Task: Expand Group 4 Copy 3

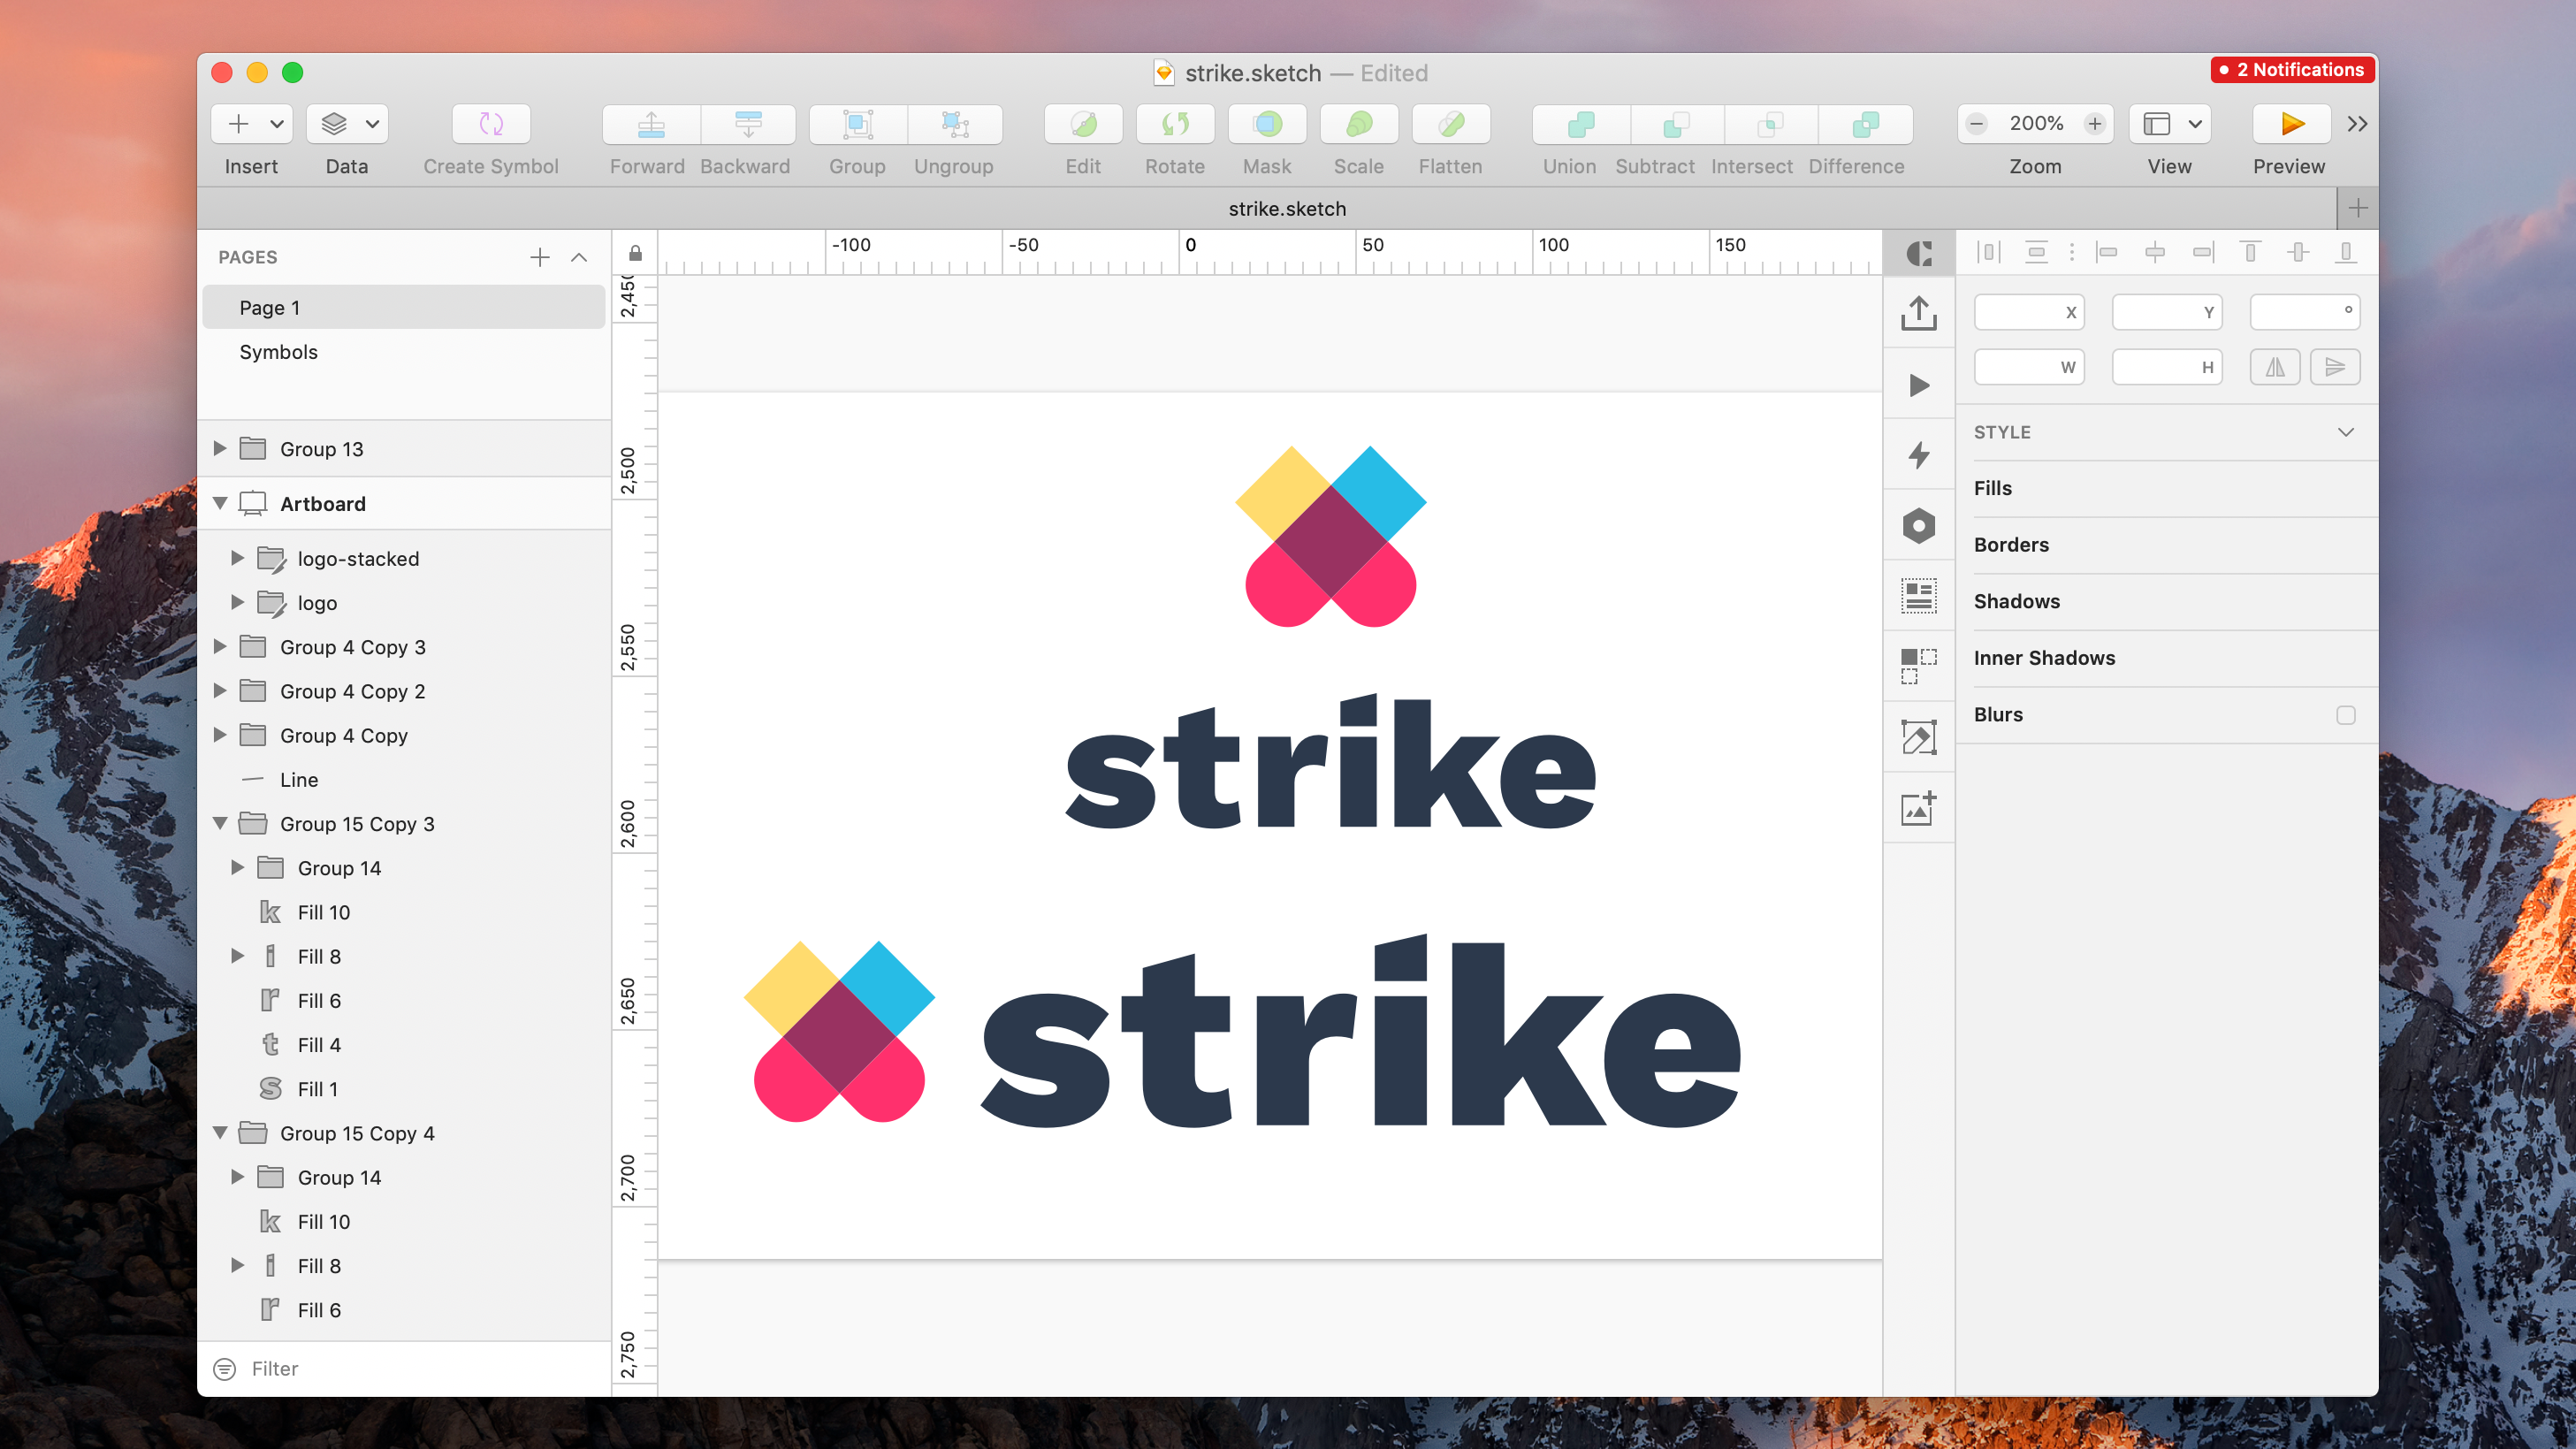Action: coord(220,646)
